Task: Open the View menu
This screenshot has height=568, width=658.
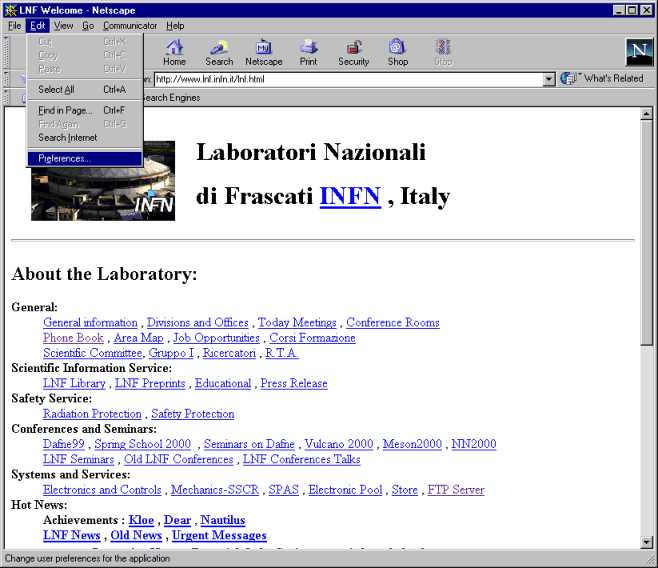Action: click(x=63, y=26)
